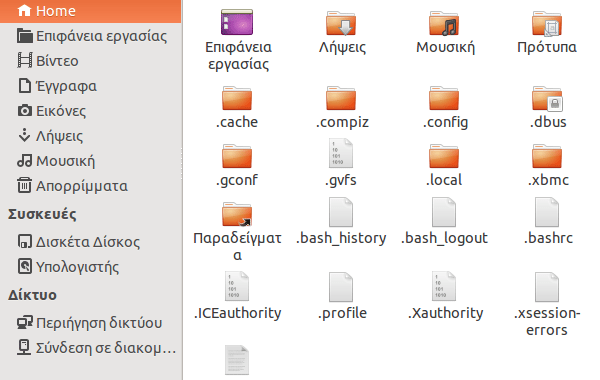The width and height of the screenshot is (600, 380).
Task: Click the .compiz name label
Action: (x=342, y=122)
